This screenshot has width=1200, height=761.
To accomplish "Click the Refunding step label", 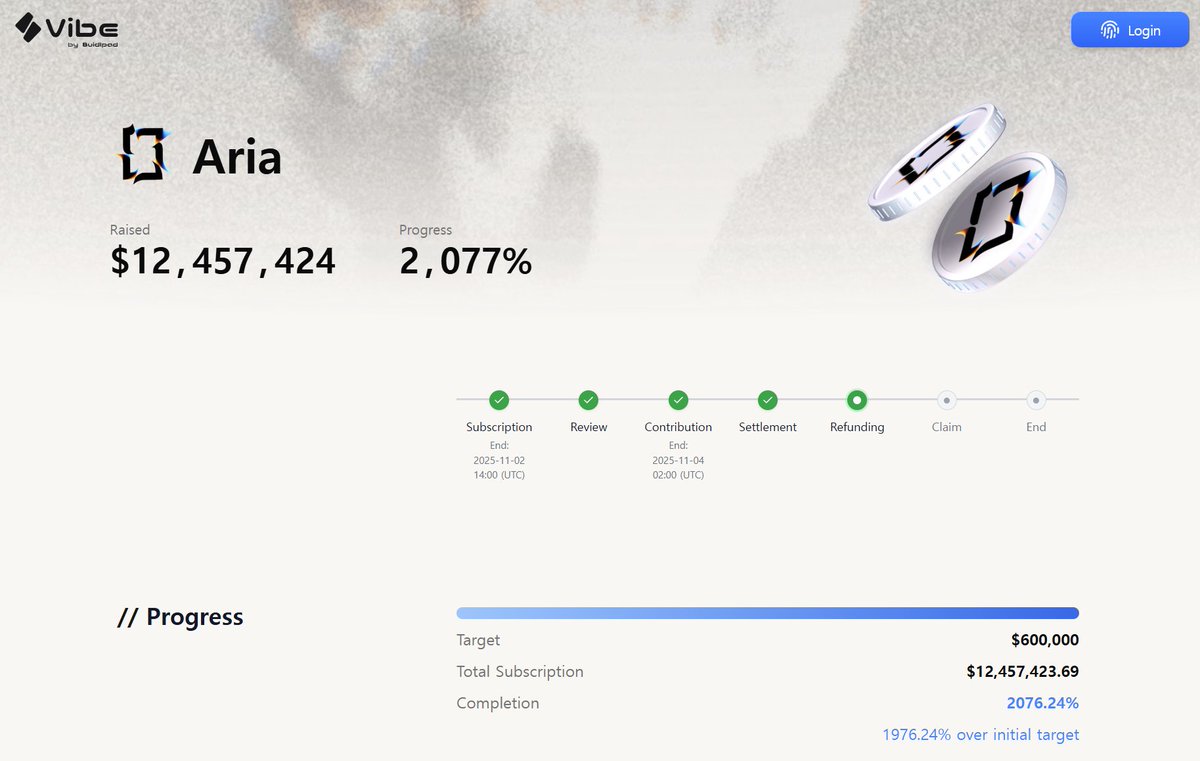I will tap(857, 427).
